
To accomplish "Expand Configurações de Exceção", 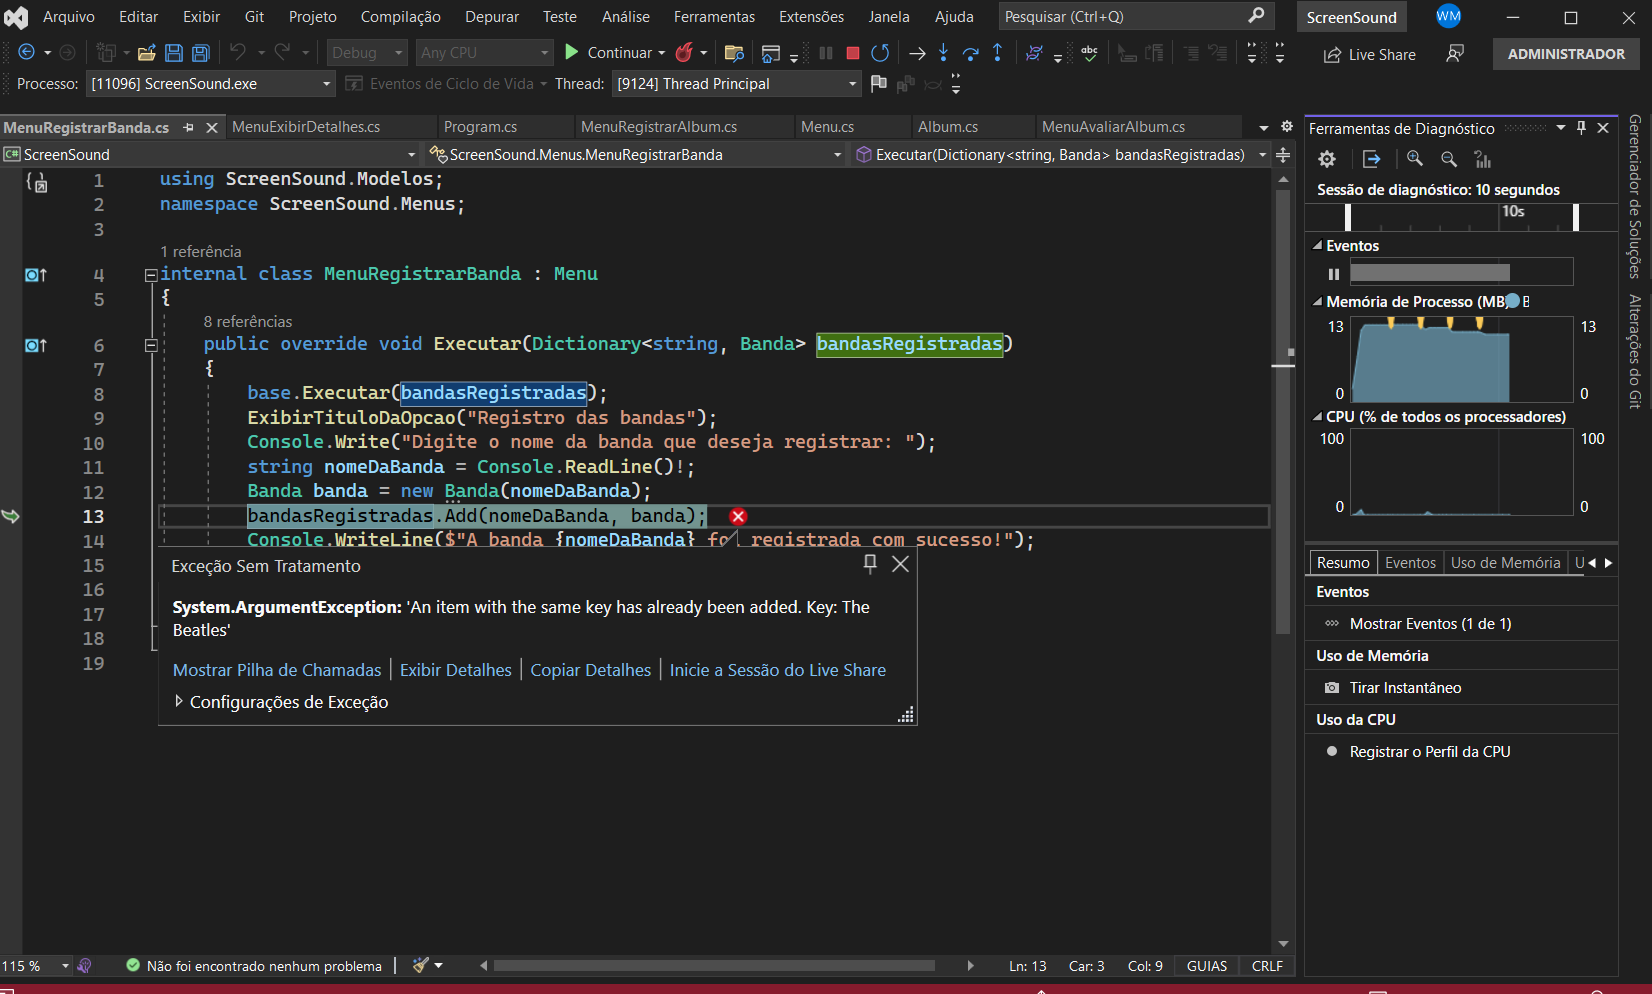I will click(179, 702).
